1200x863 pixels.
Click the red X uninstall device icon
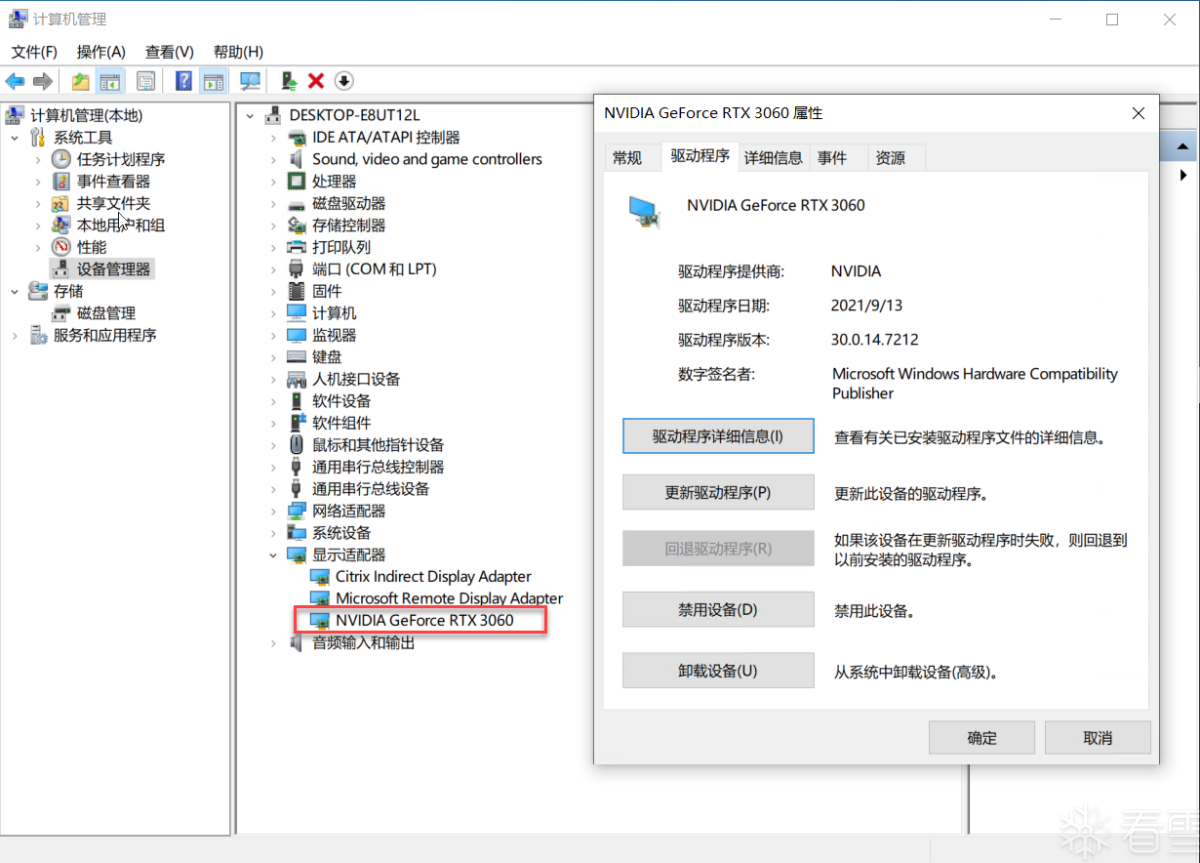click(x=316, y=81)
